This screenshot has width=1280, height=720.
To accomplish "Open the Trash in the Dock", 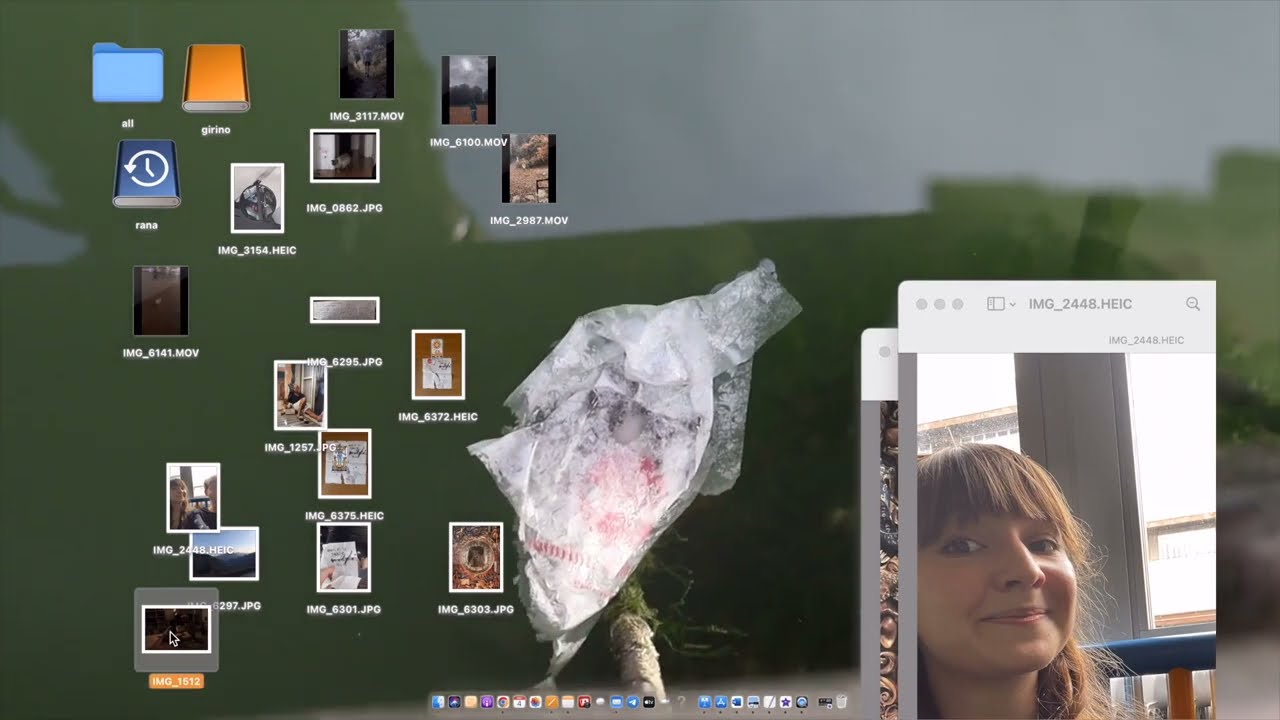I will click(x=841, y=702).
